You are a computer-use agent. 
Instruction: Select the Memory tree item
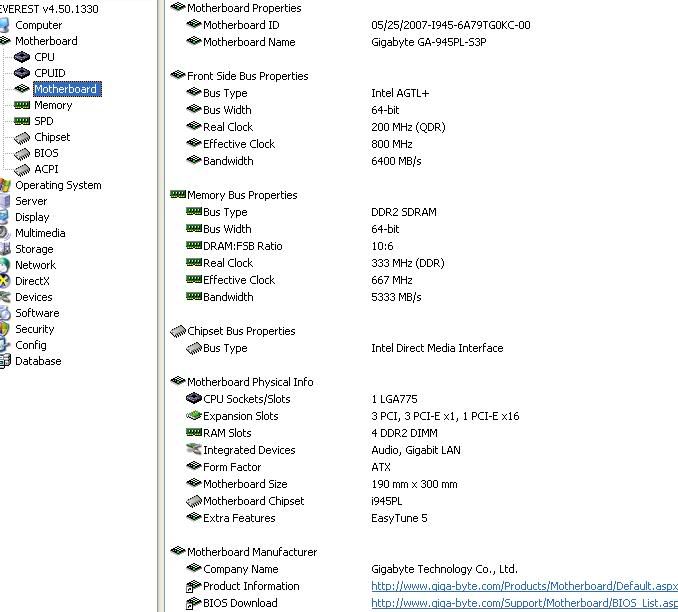(x=53, y=105)
